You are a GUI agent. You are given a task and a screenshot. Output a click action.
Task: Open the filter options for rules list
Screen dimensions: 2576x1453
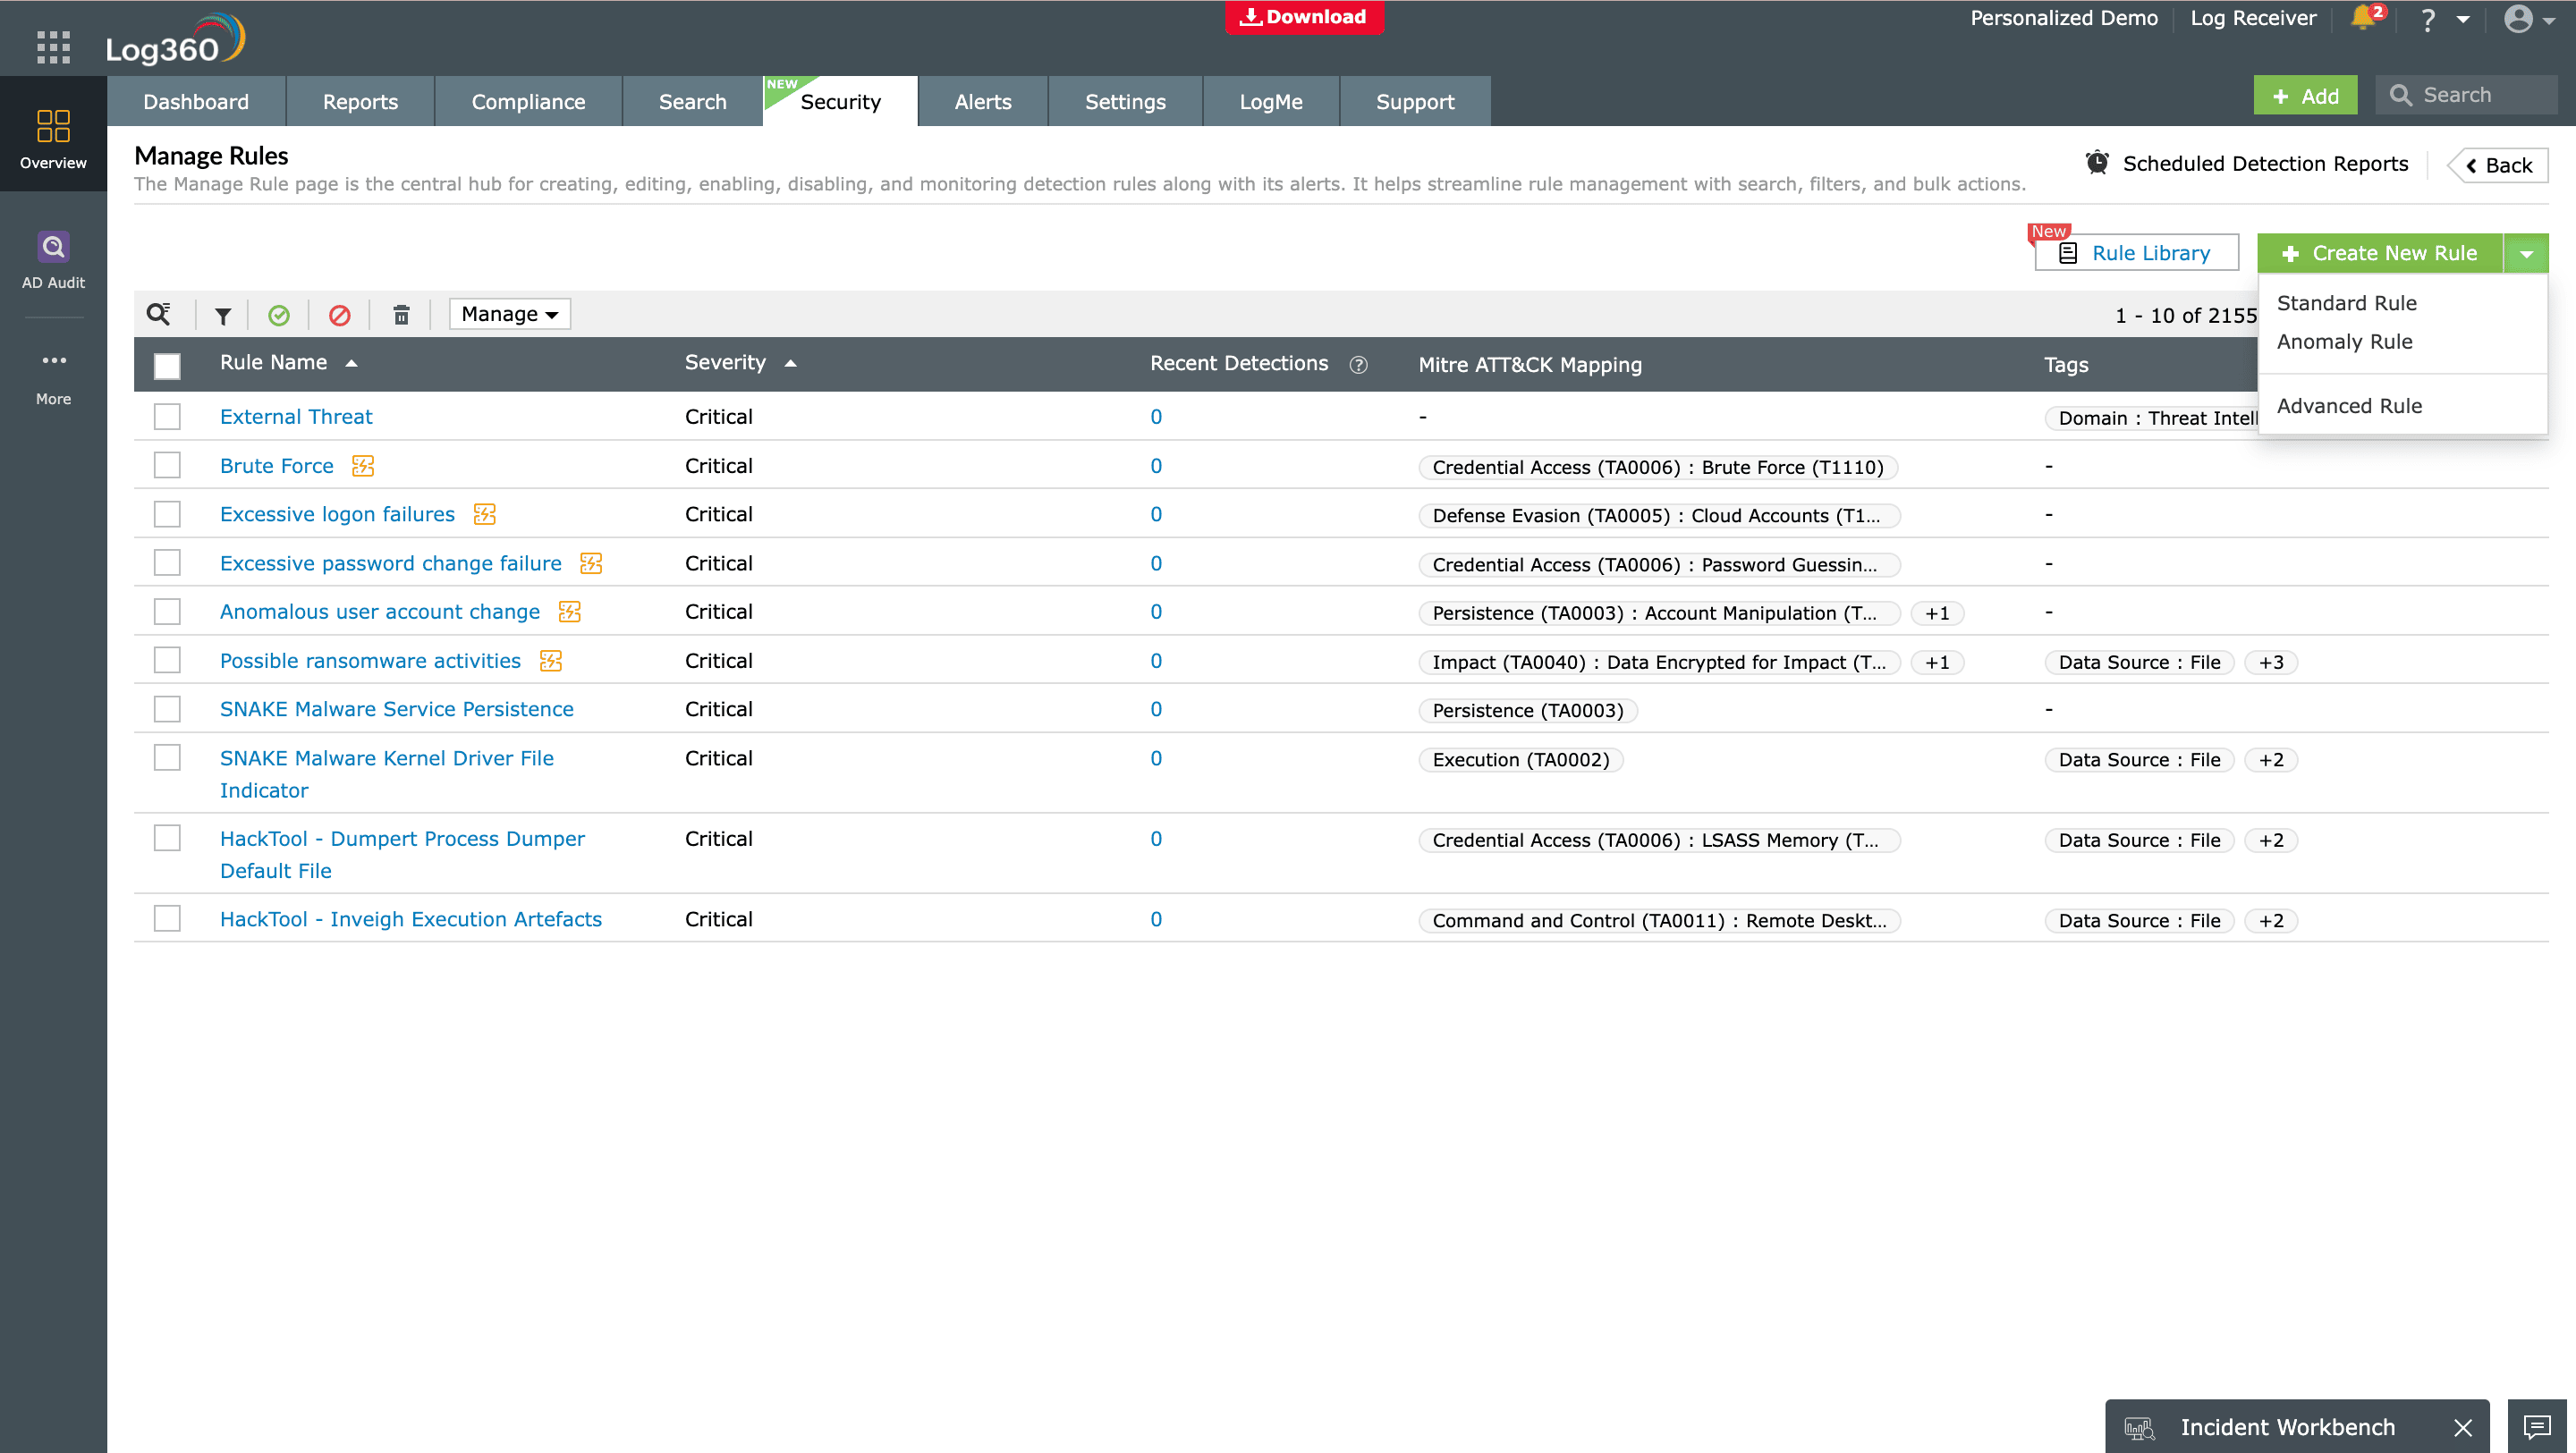[221, 315]
